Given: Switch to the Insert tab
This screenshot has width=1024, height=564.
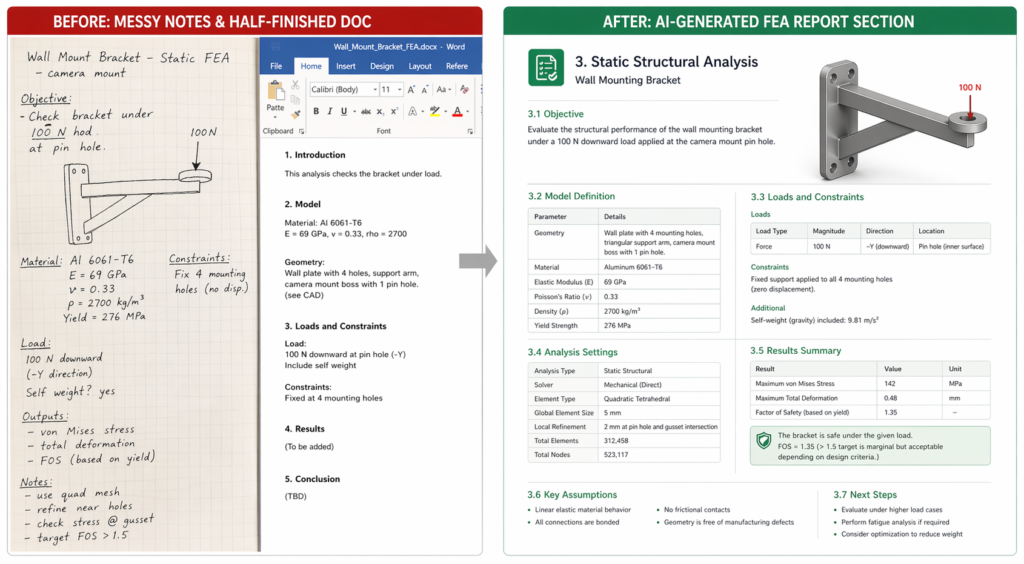Looking at the screenshot, I should 345,66.
